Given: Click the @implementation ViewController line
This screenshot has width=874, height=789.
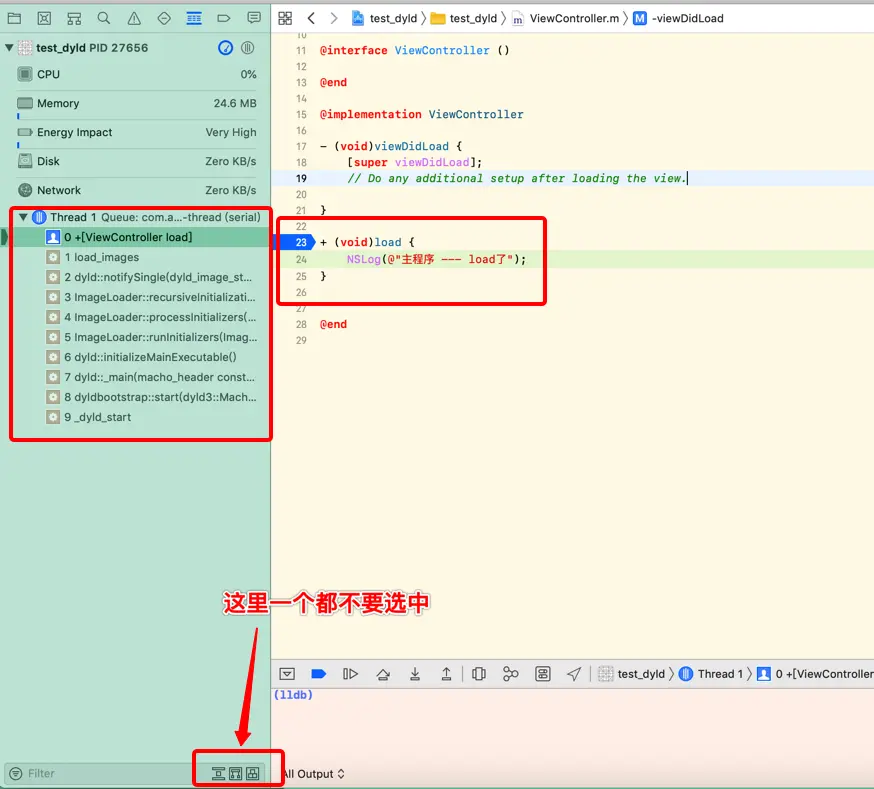Looking at the screenshot, I should [421, 115].
